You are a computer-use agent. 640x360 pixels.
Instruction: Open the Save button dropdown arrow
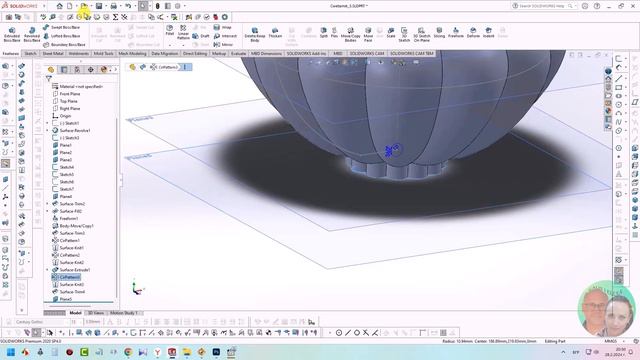[x=105, y=6]
